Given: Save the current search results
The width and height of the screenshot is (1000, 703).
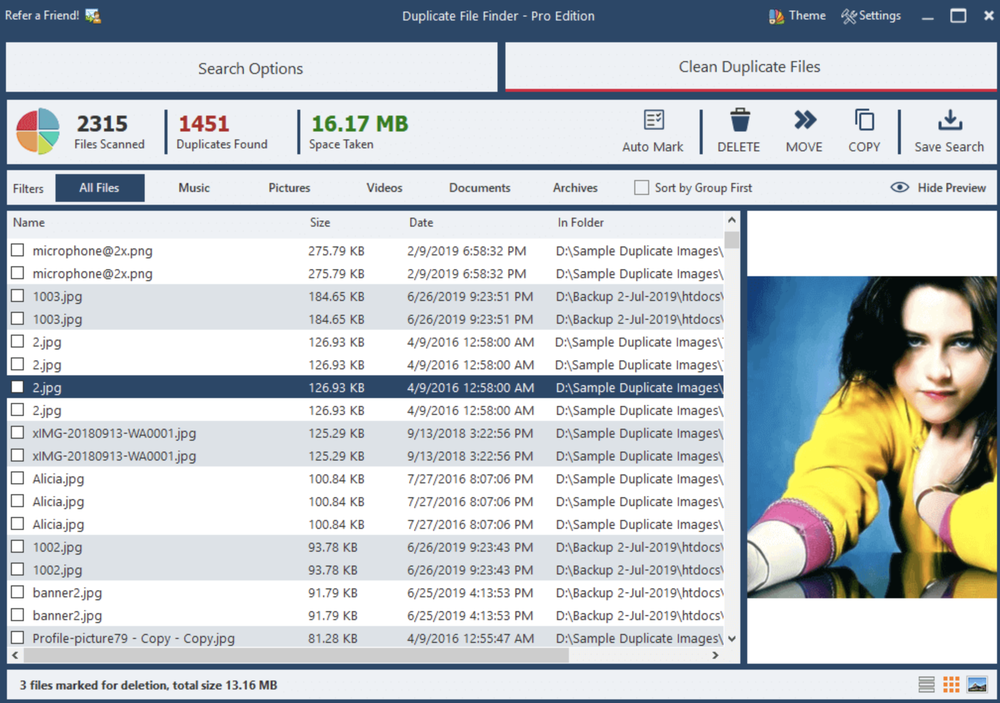Looking at the screenshot, I should point(947,130).
